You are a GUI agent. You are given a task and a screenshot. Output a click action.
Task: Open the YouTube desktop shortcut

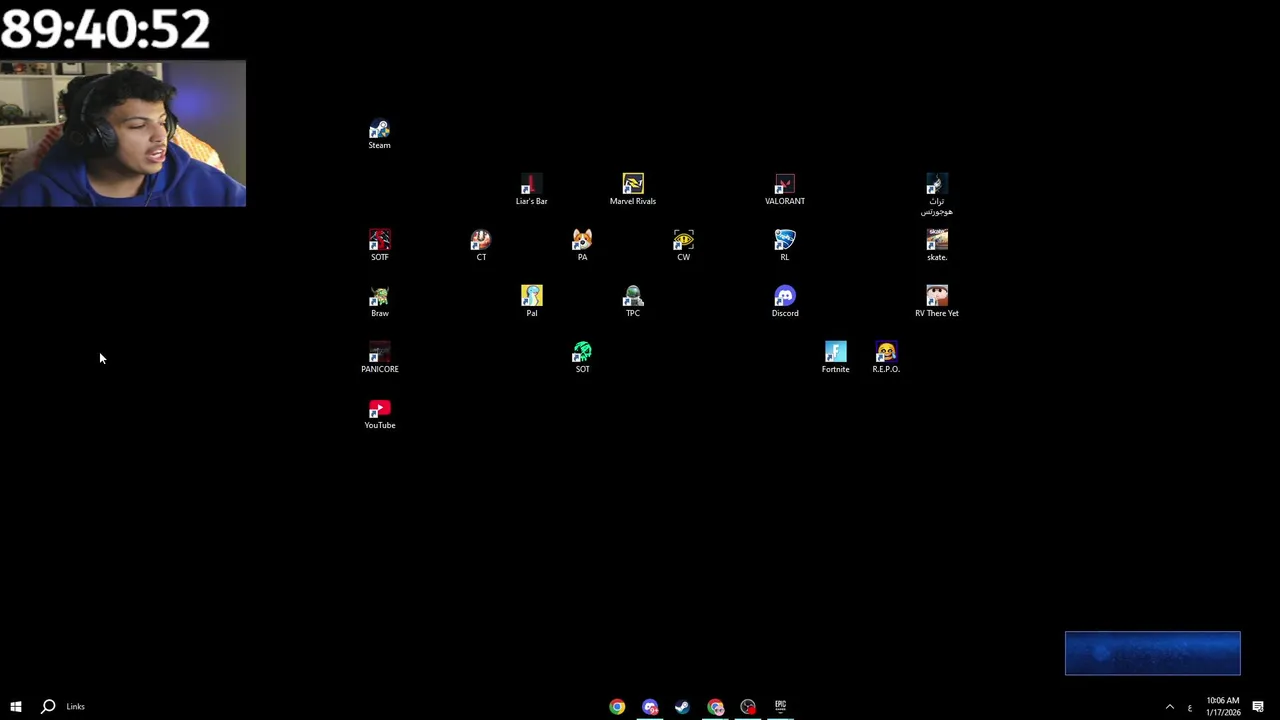click(380, 414)
